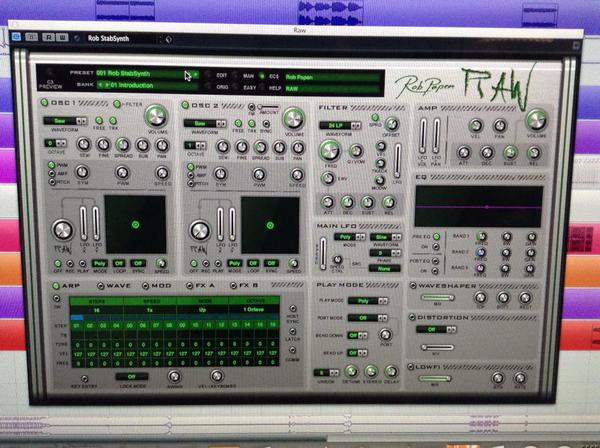The image size is (600, 448).
Task: Open the OSC 1 Saw waveform dropdown
Action: pyautogui.click(x=65, y=121)
